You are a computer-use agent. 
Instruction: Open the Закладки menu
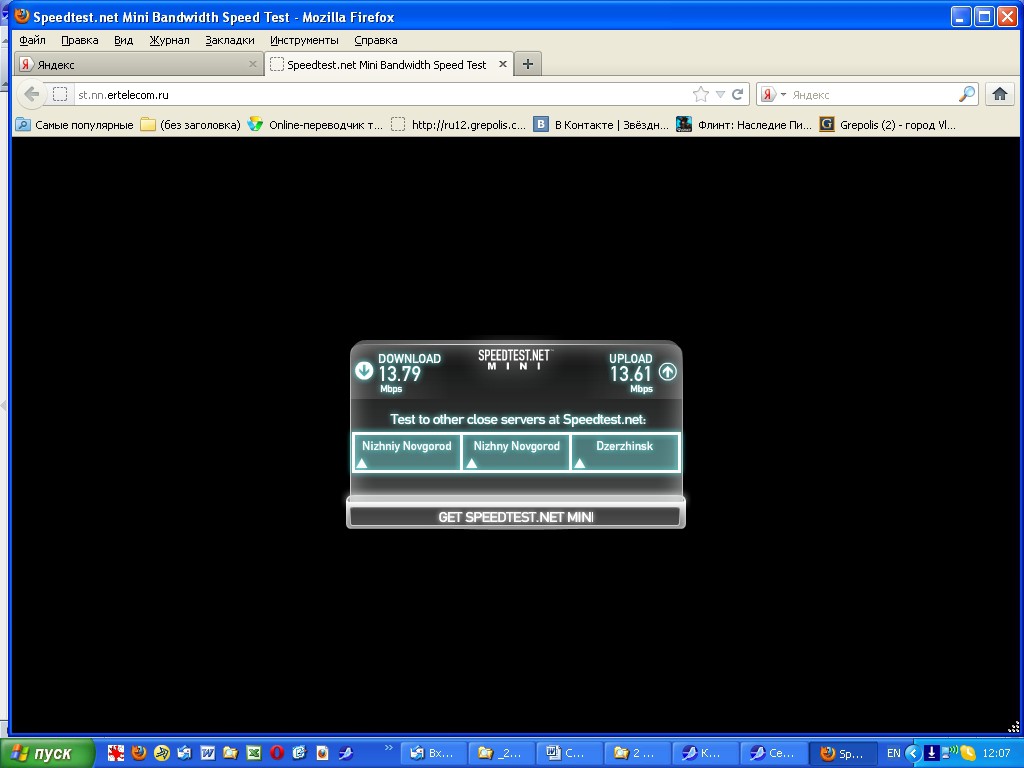[230, 40]
